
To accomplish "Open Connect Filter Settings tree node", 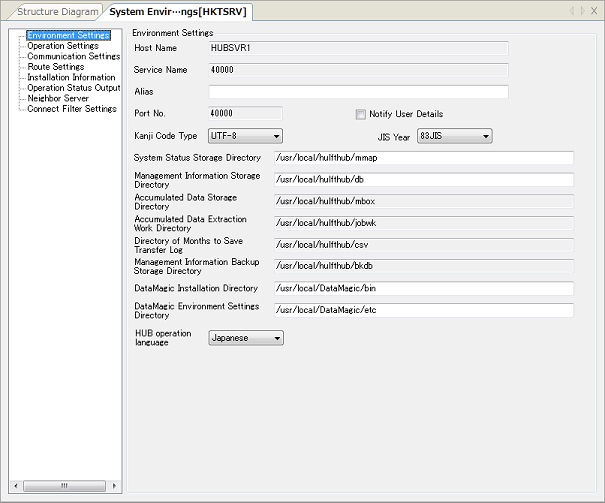I will tap(72, 109).
